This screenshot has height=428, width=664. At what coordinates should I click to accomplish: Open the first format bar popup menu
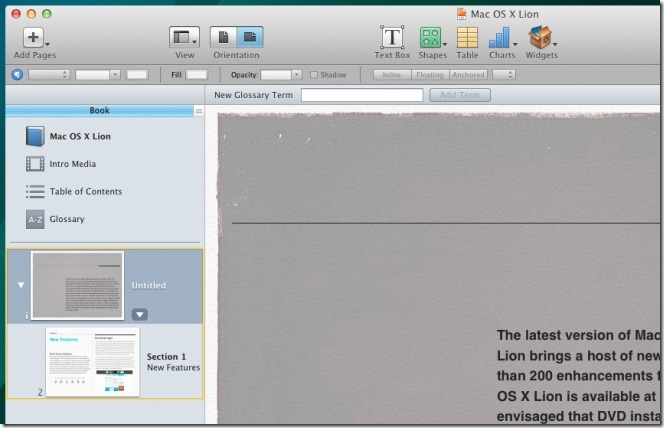49,75
